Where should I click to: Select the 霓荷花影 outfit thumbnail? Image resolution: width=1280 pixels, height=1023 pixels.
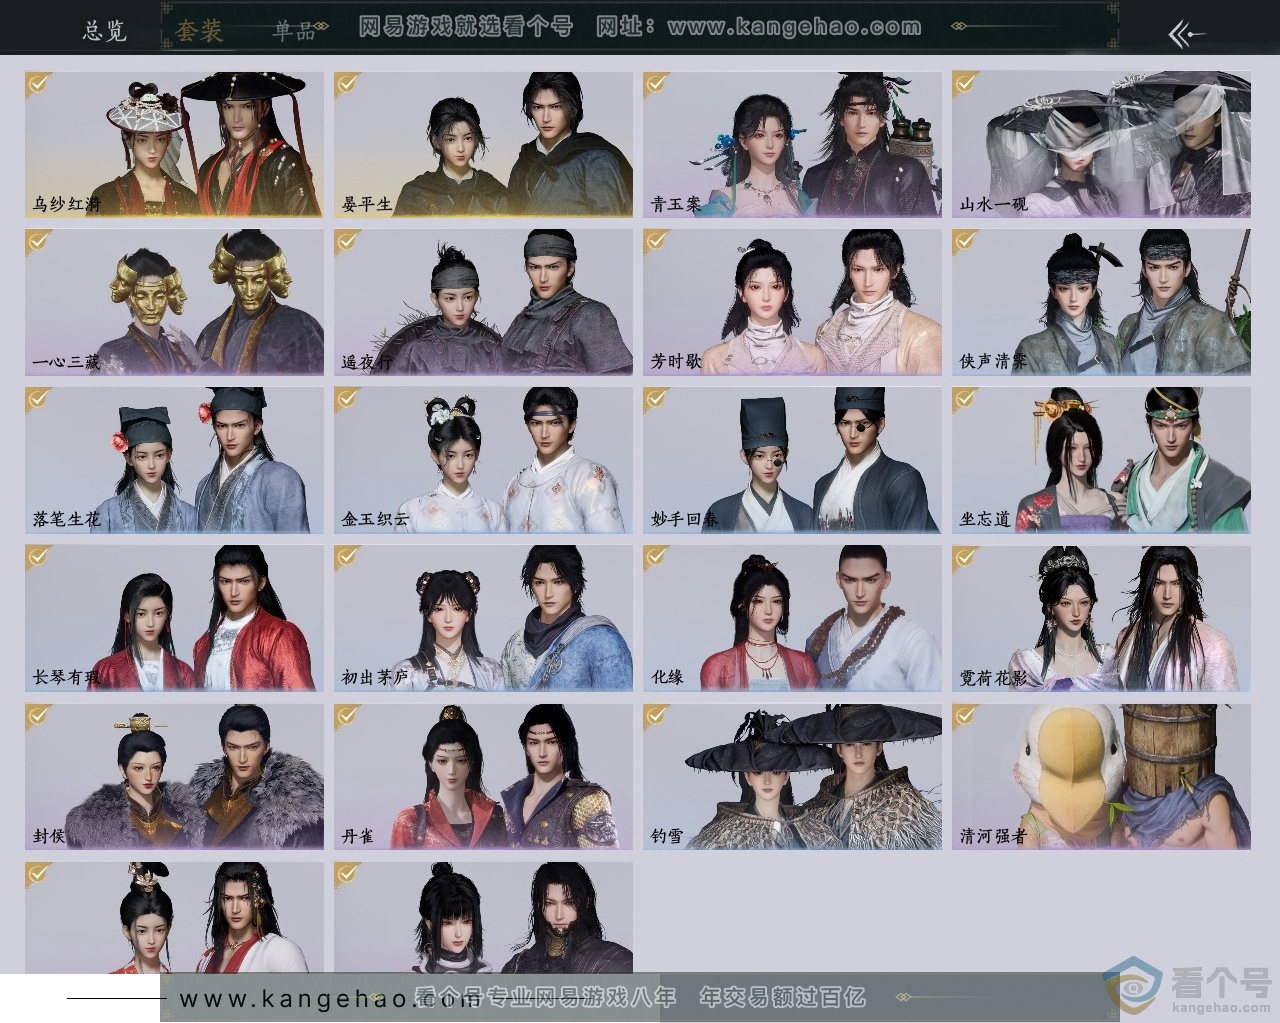tap(1101, 618)
